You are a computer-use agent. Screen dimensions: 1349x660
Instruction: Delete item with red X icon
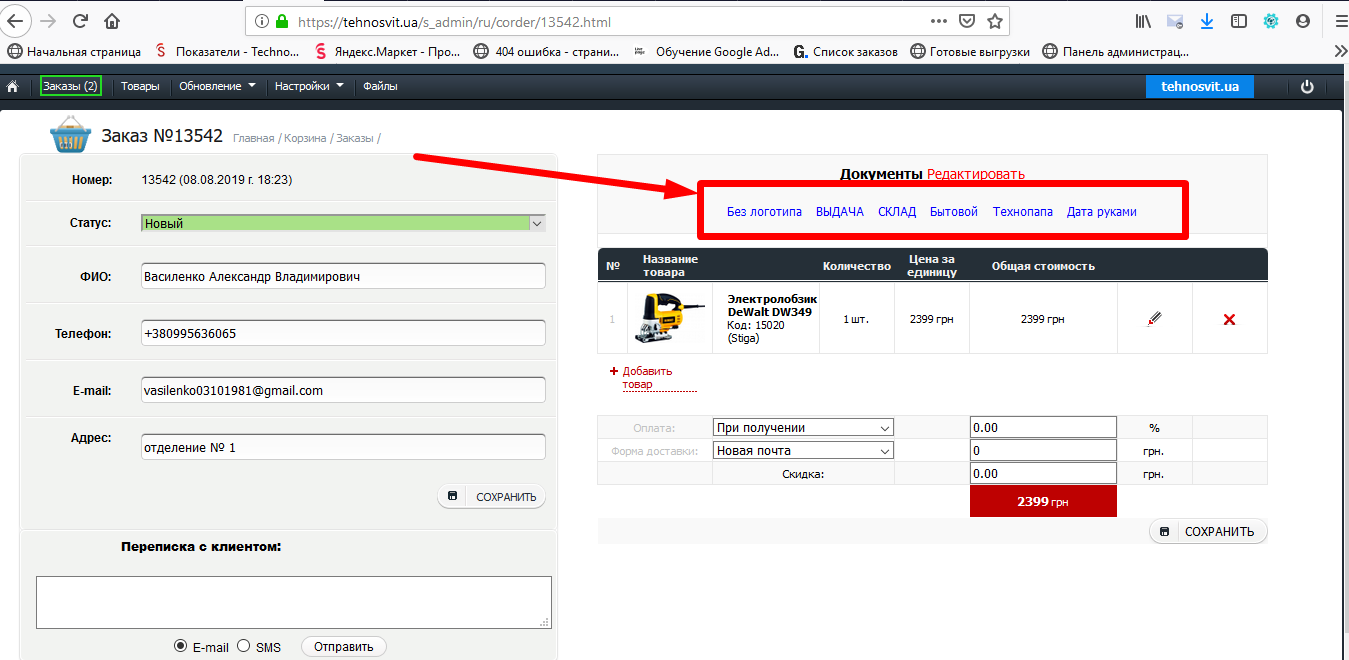1229,319
